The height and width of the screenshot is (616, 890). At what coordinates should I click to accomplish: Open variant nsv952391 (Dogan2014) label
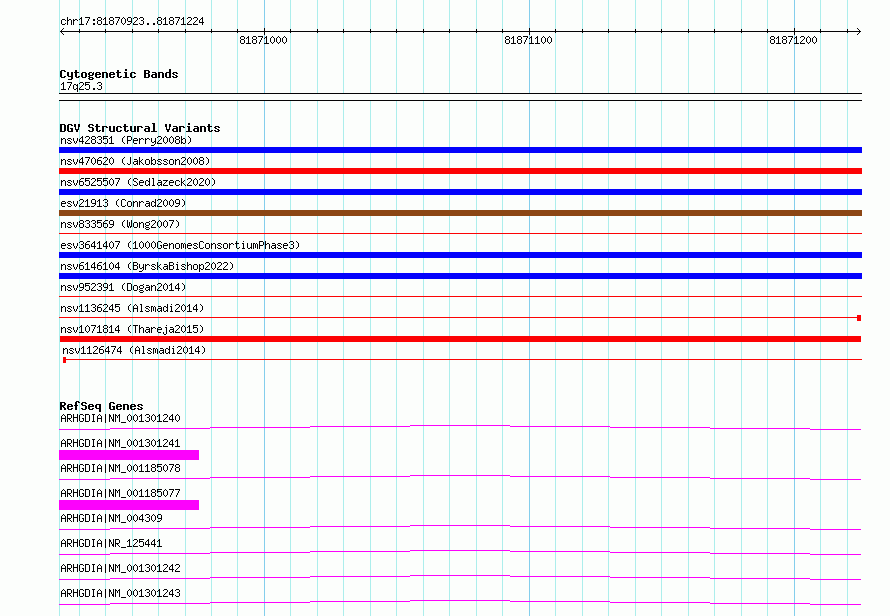[x=123, y=287]
